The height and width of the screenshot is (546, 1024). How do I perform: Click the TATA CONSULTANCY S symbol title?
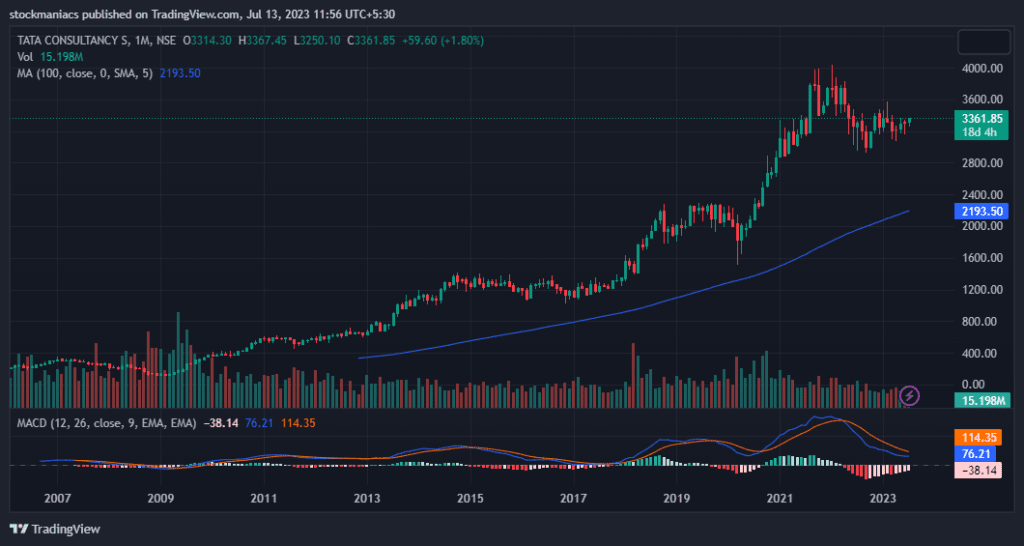pos(72,40)
